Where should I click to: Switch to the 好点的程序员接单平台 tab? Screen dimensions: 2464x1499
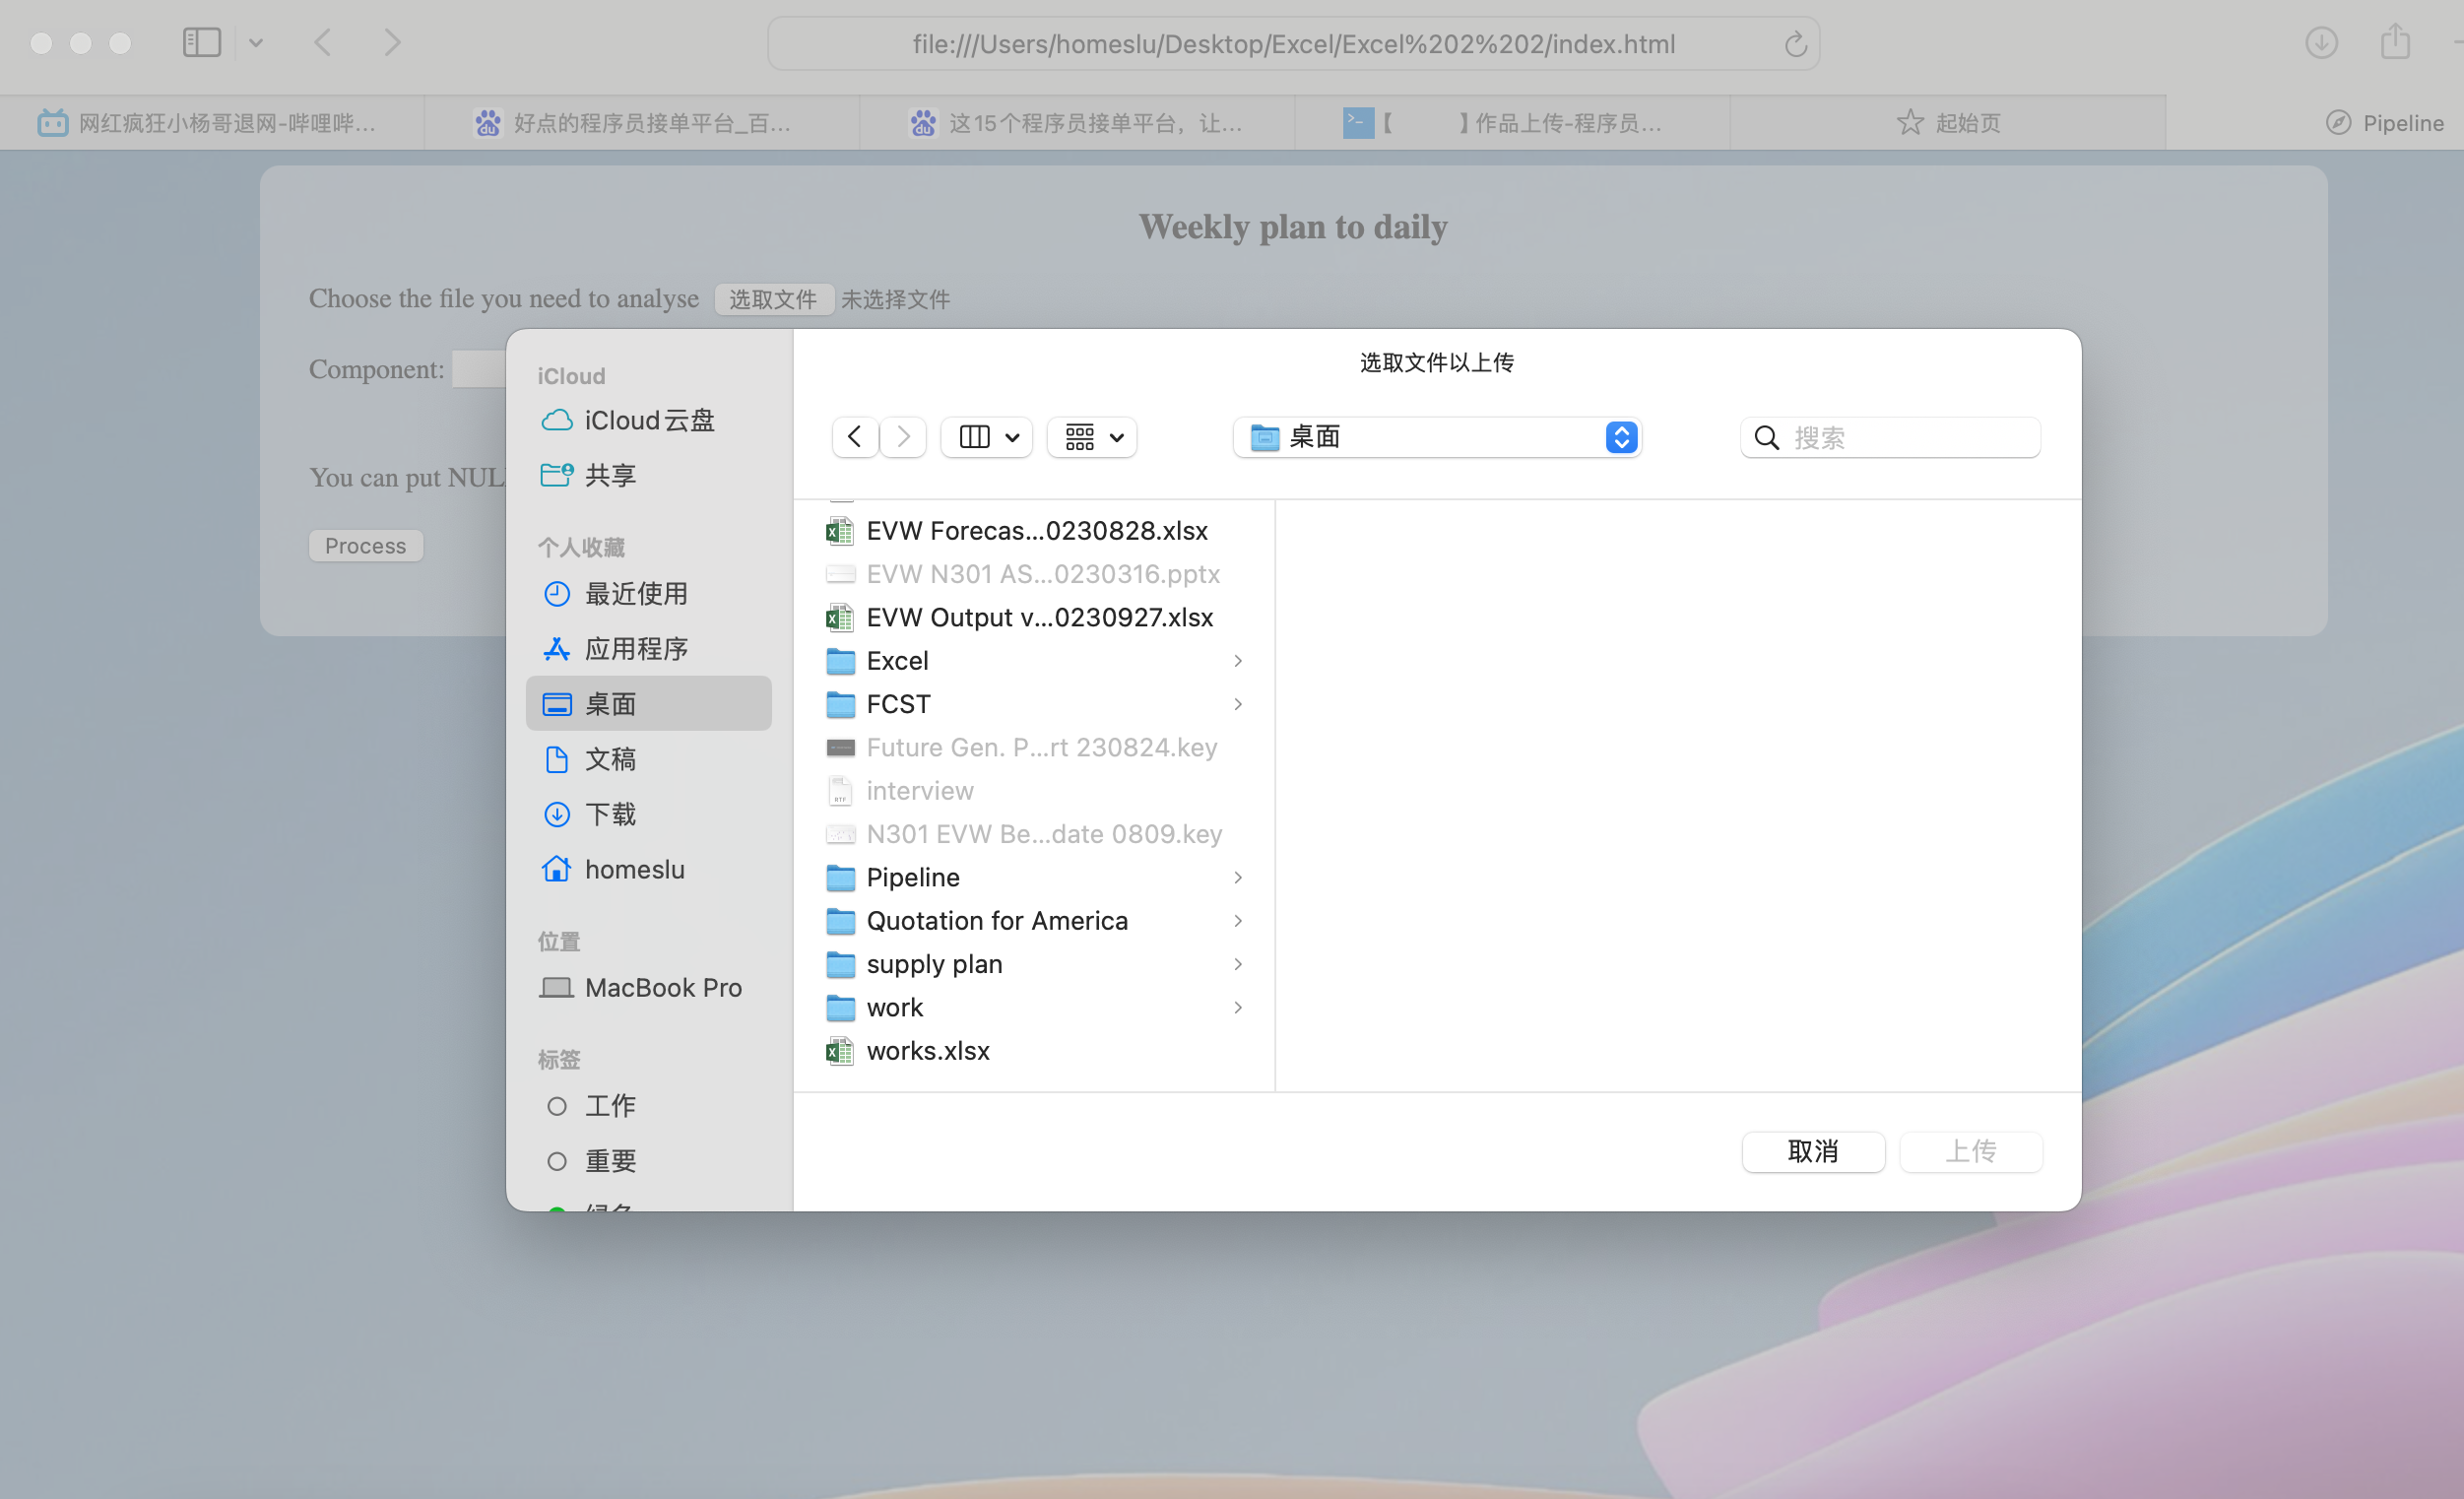642,123
